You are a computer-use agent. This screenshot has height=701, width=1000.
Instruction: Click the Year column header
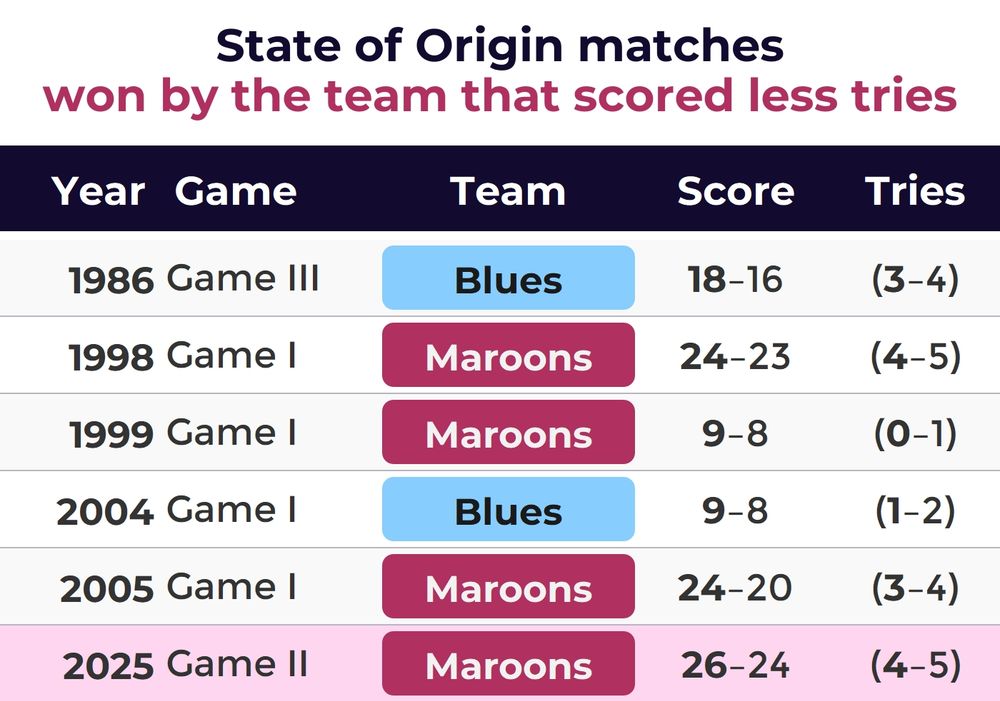tap(98, 191)
